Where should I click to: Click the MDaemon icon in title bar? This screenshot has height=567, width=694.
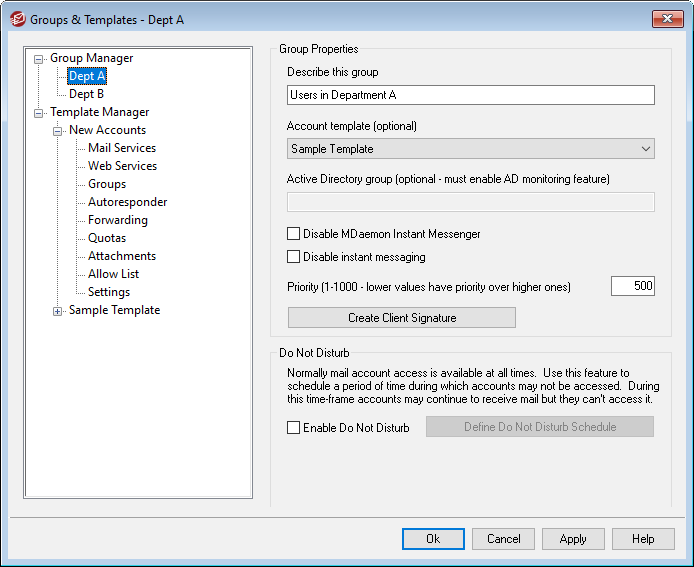(x=17, y=19)
